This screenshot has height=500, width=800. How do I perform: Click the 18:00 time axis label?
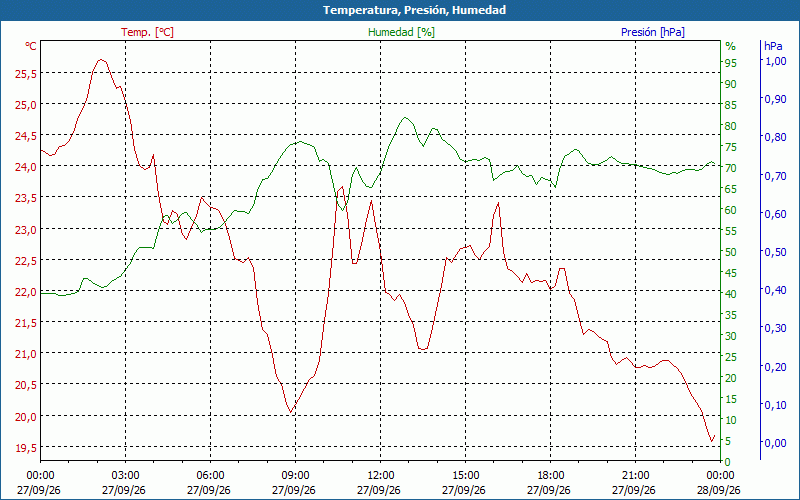click(x=550, y=476)
